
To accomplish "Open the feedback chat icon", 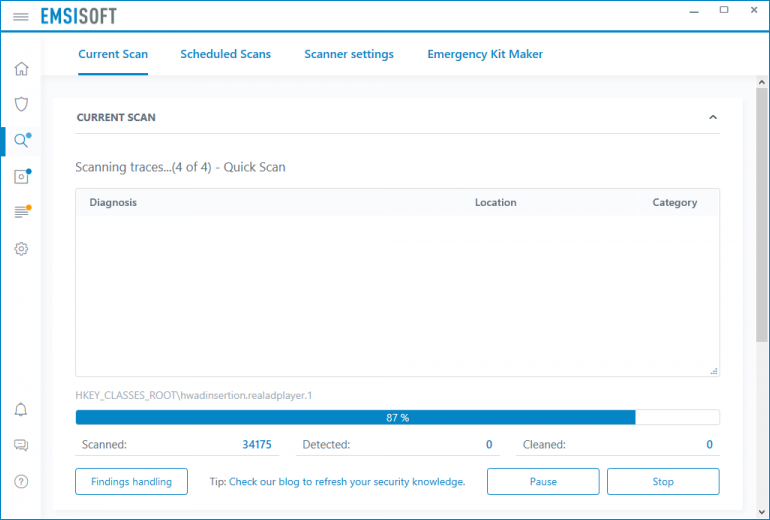I will (x=21, y=445).
